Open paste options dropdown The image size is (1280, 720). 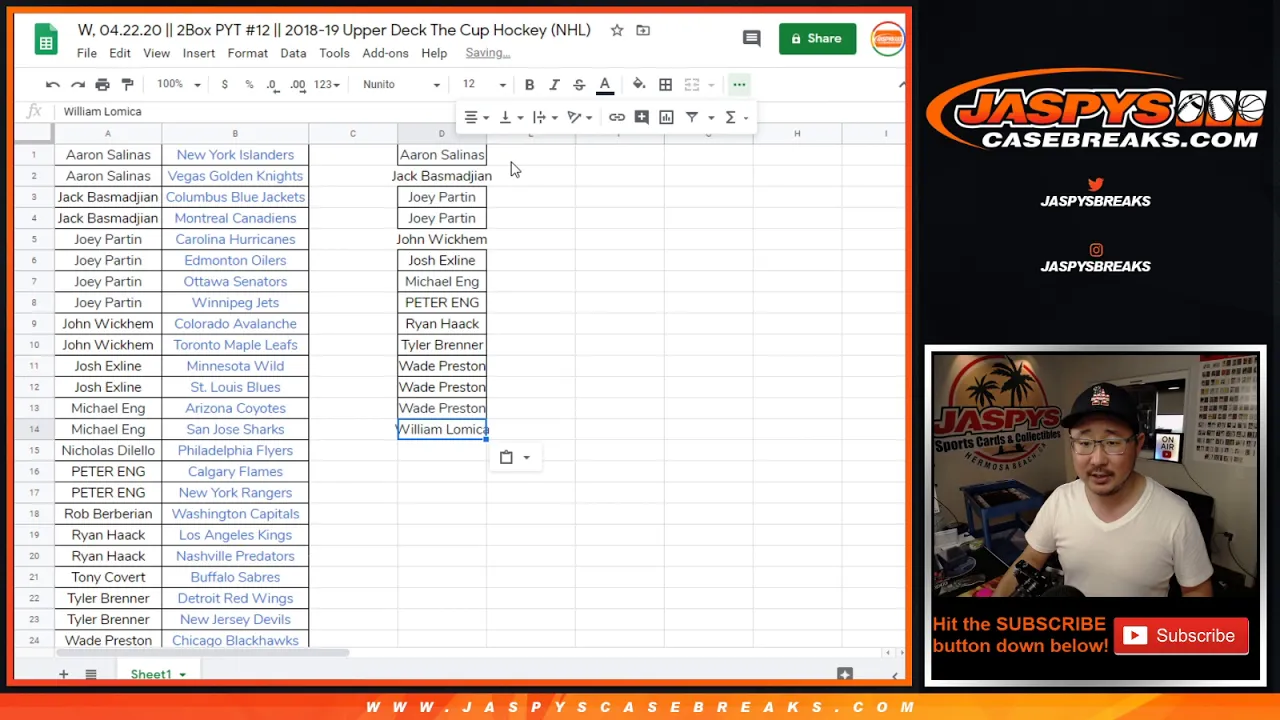tap(514, 457)
